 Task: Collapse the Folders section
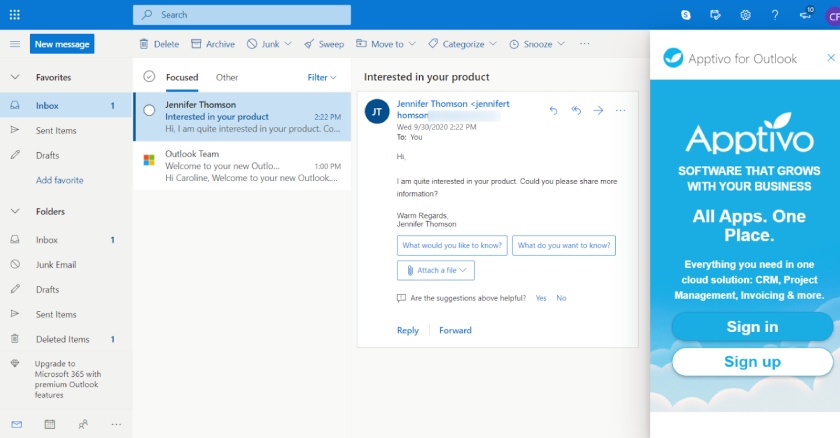[15, 212]
